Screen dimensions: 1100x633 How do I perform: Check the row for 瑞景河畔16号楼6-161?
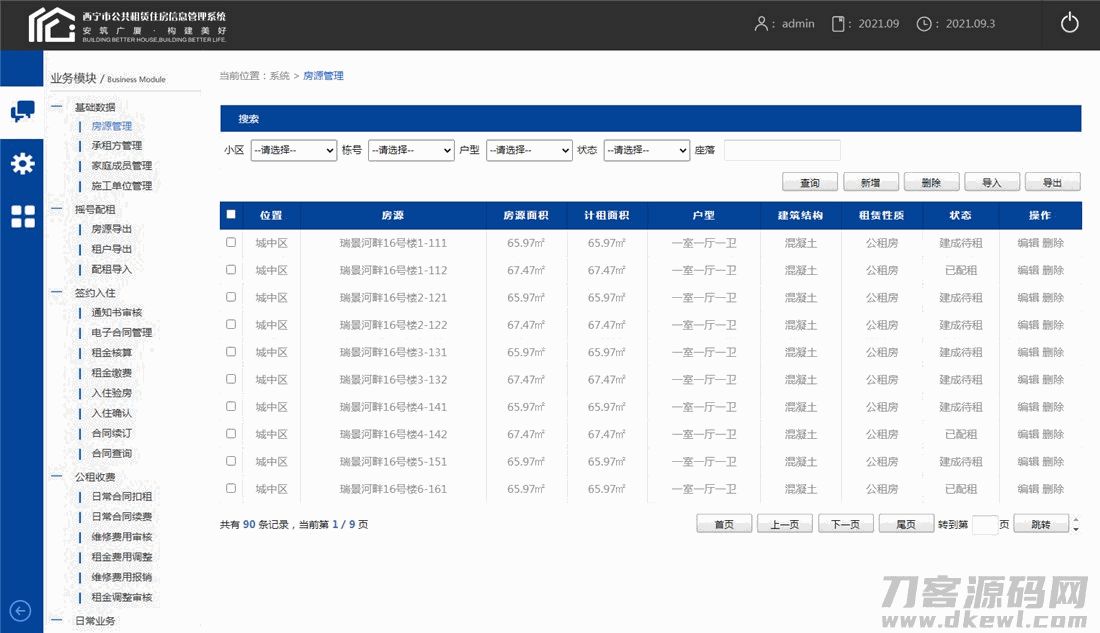(232, 488)
